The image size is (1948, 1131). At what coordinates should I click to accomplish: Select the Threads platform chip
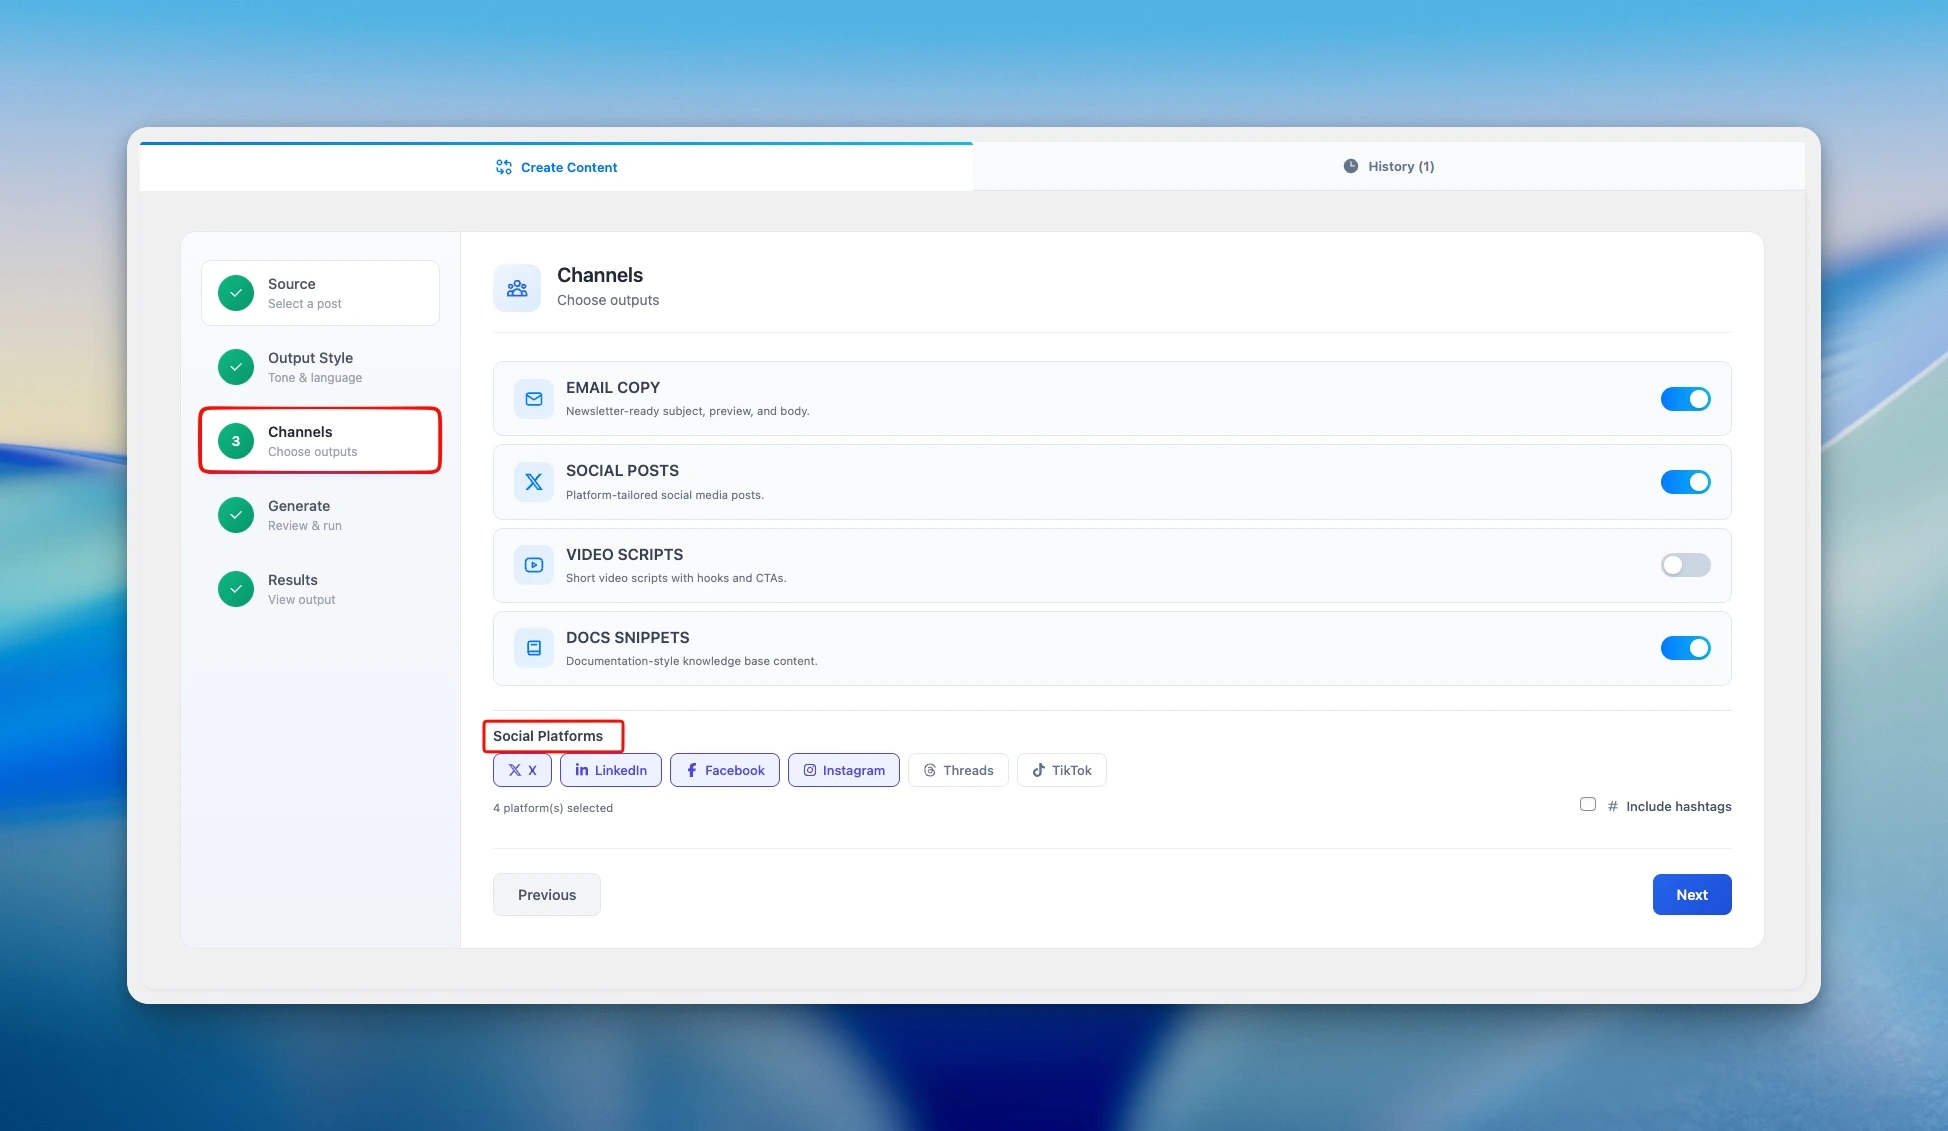click(957, 770)
